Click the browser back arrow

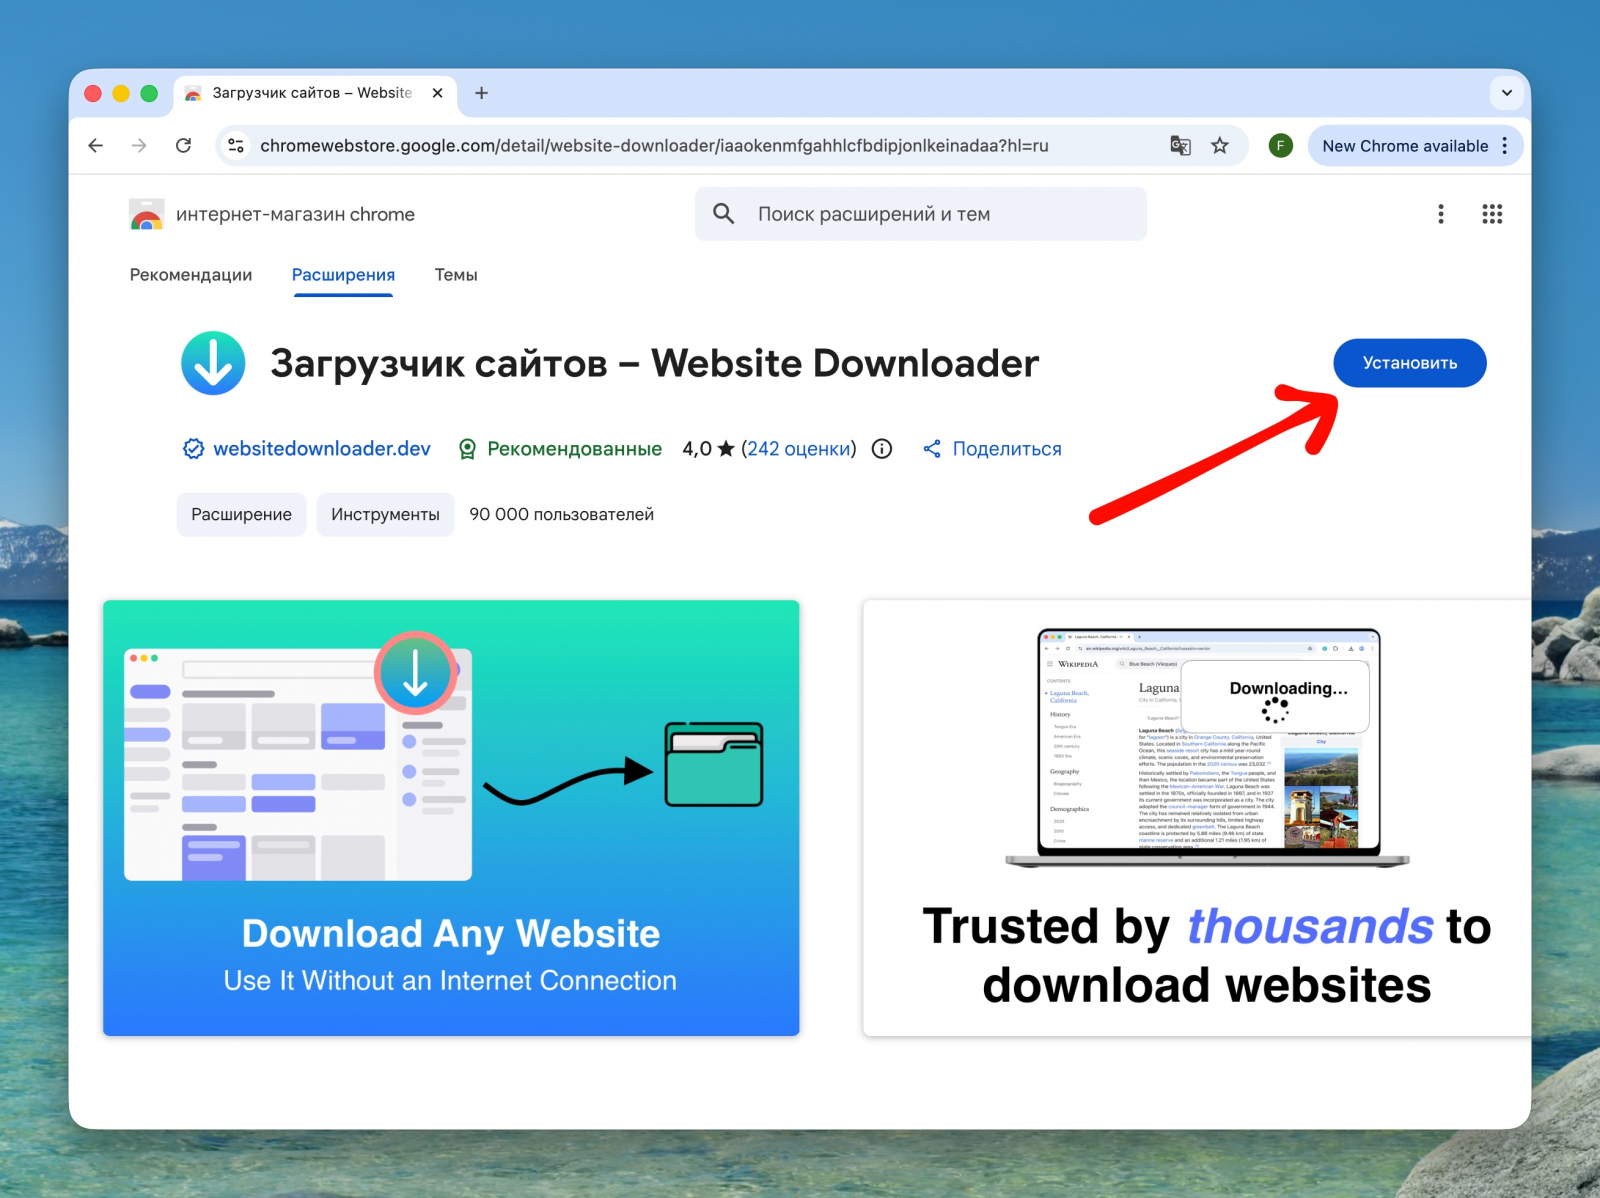click(95, 145)
